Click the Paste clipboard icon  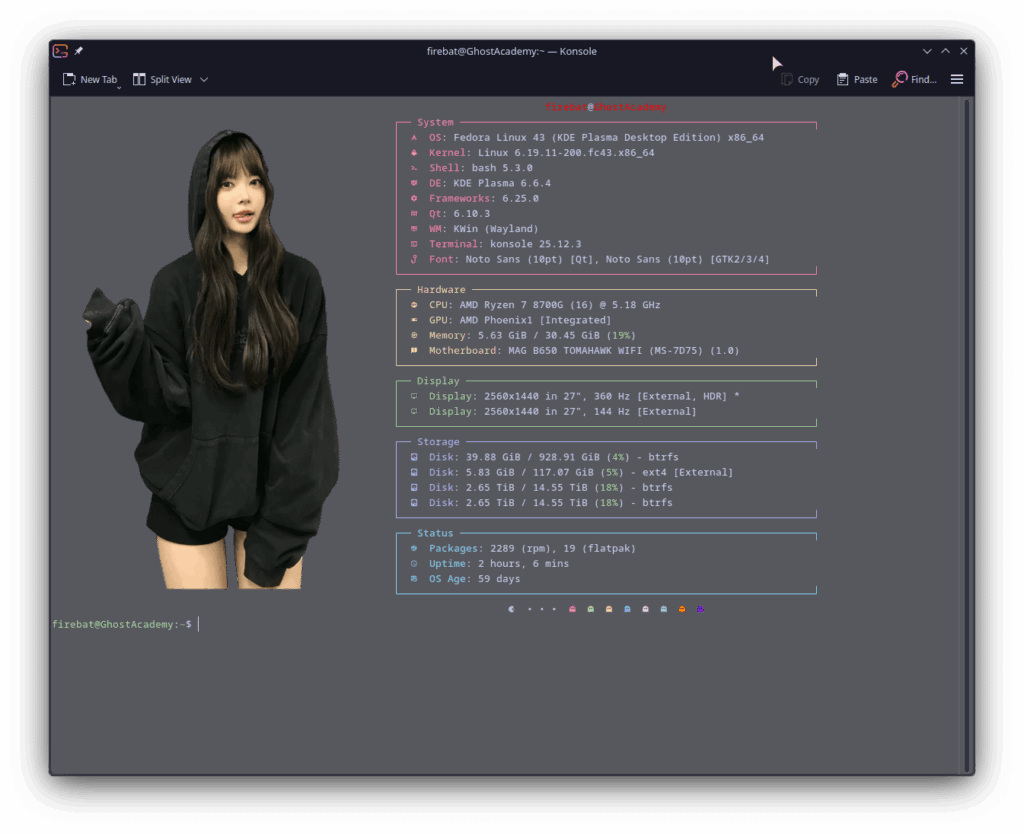point(843,80)
